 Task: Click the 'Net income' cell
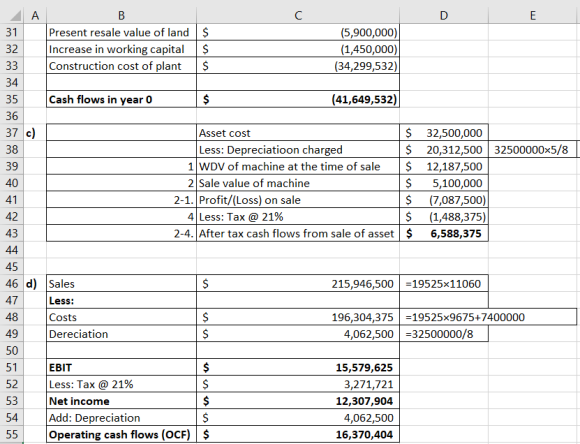[121, 401]
